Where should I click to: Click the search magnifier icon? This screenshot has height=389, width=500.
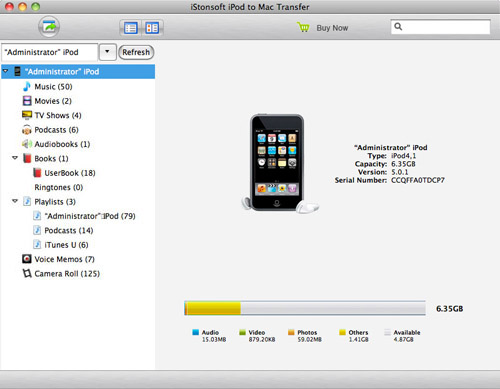[x=398, y=26]
